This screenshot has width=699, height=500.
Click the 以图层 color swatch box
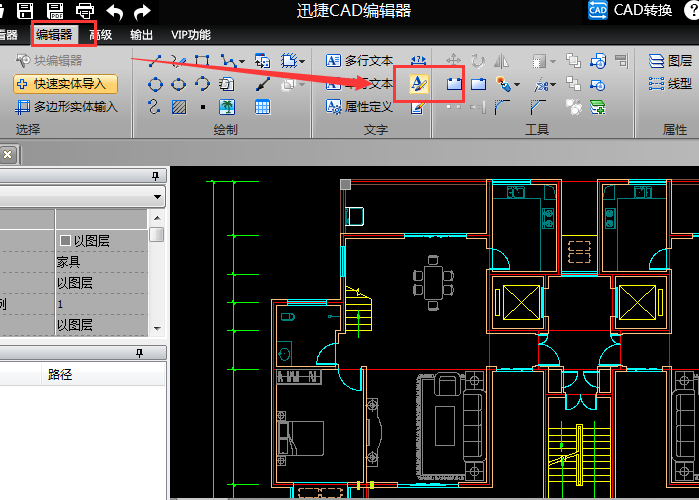(x=65, y=241)
